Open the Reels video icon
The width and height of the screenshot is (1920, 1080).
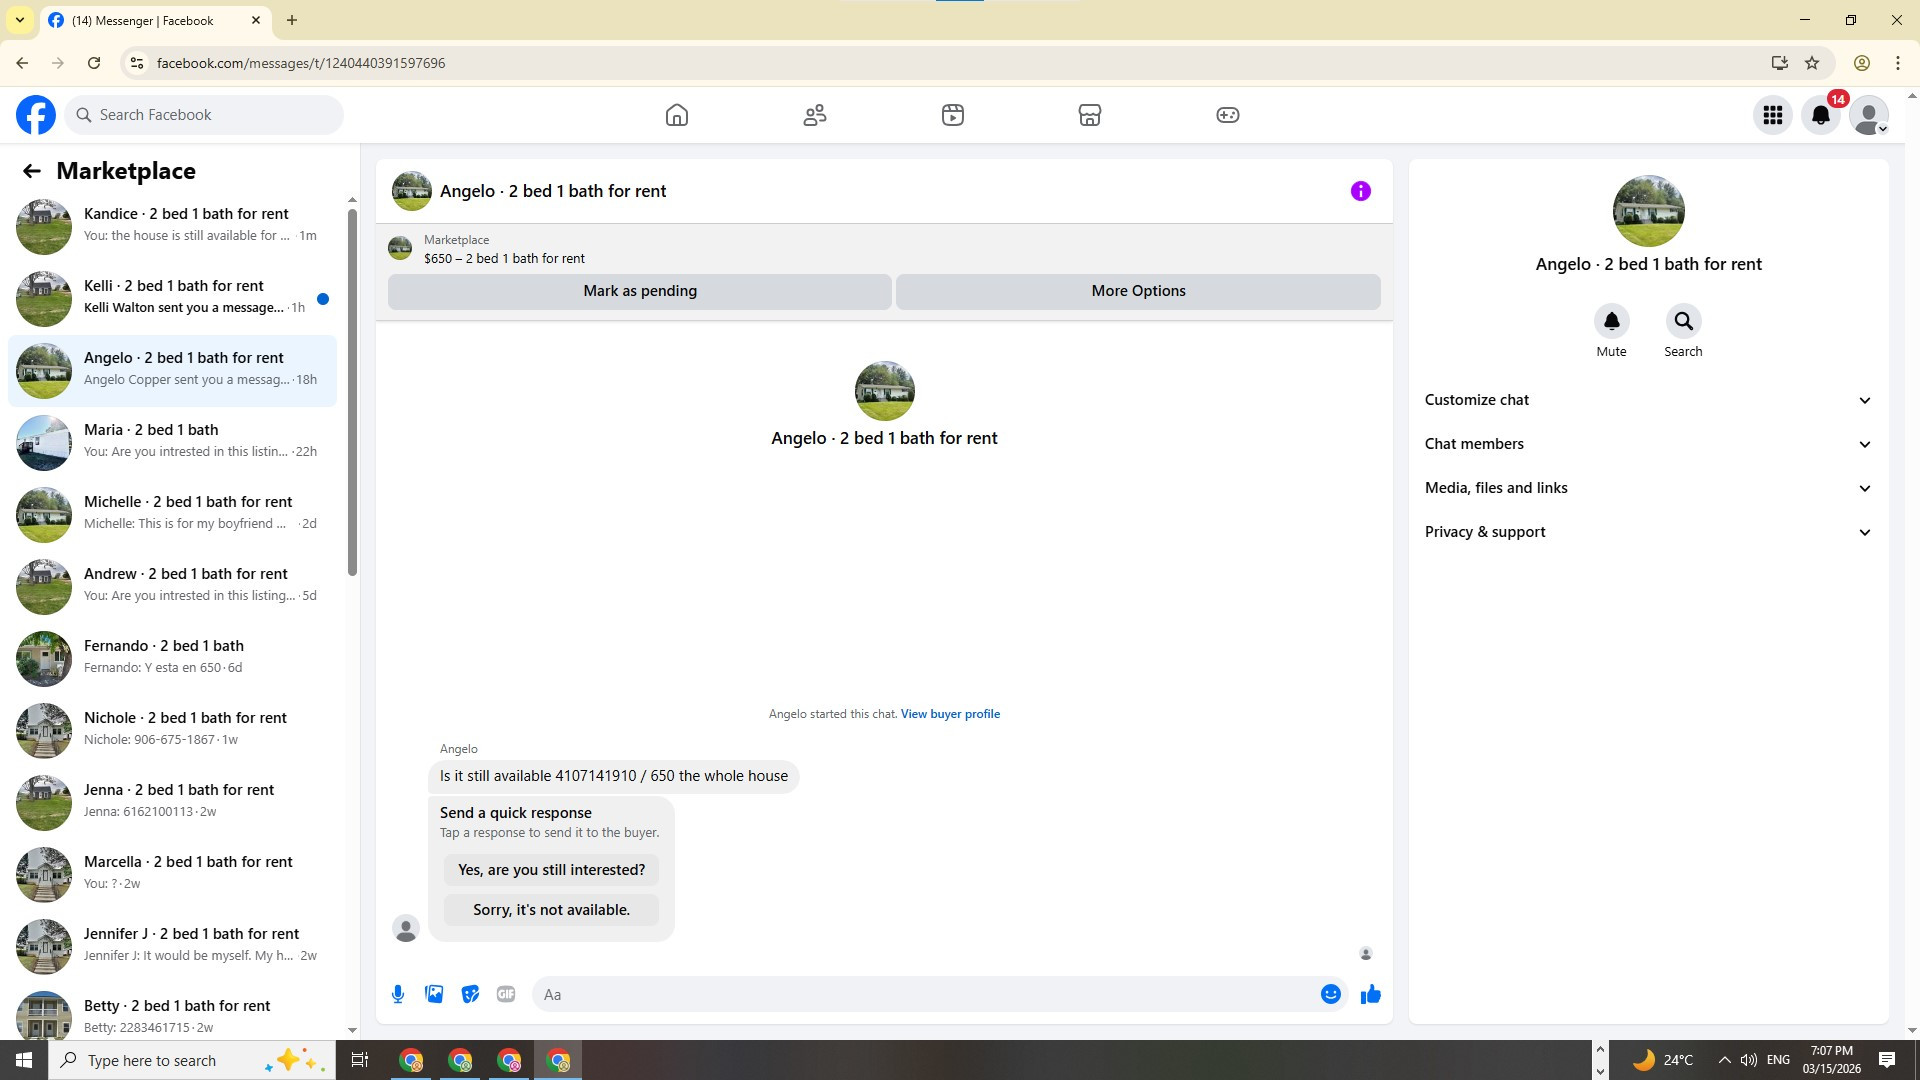coord(953,115)
